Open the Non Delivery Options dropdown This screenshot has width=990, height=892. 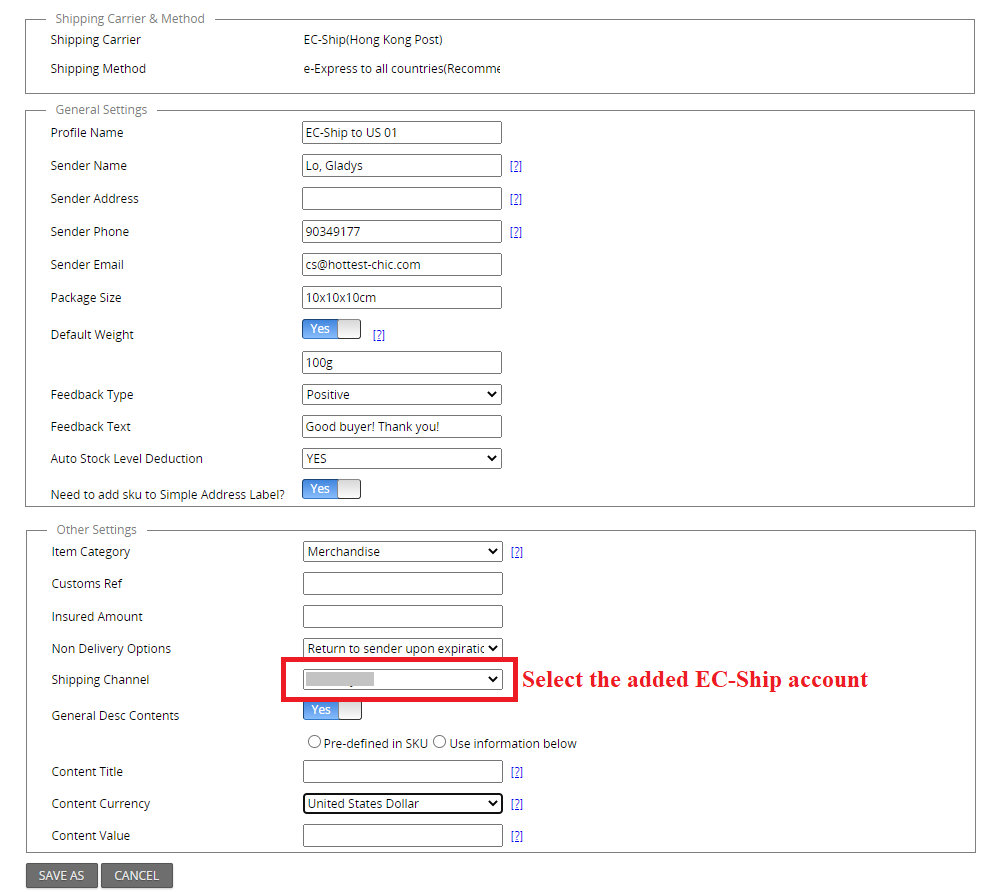coord(403,648)
